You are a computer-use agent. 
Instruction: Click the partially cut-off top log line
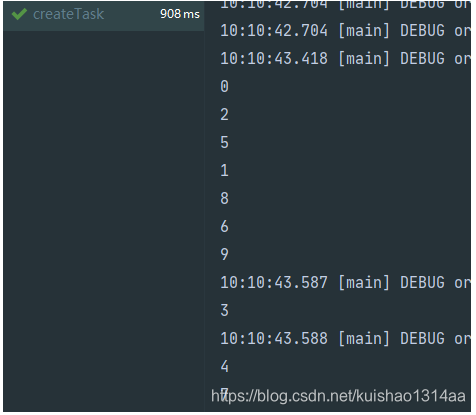point(345,5)
